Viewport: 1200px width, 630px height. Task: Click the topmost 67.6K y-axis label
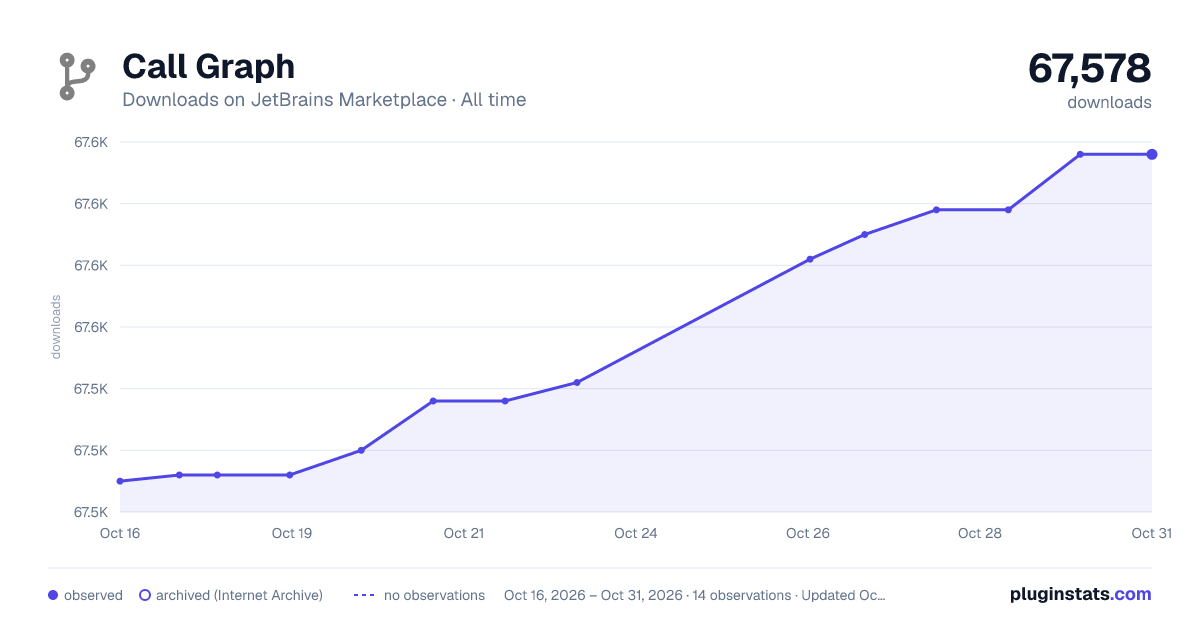pos(91,142)
